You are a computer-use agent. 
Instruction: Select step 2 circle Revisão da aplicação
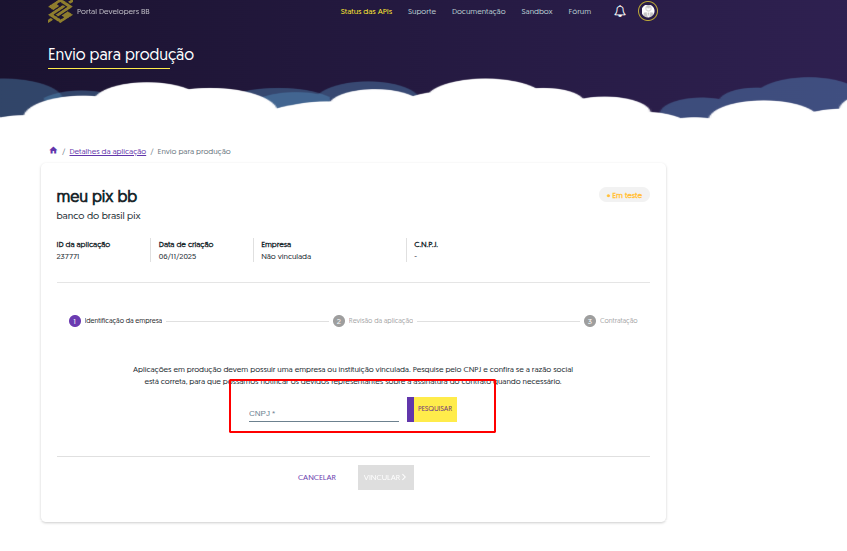coord(339,321)
